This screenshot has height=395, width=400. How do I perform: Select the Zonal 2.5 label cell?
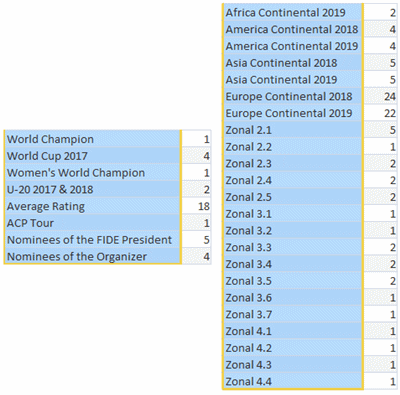(x=293, y=197)
